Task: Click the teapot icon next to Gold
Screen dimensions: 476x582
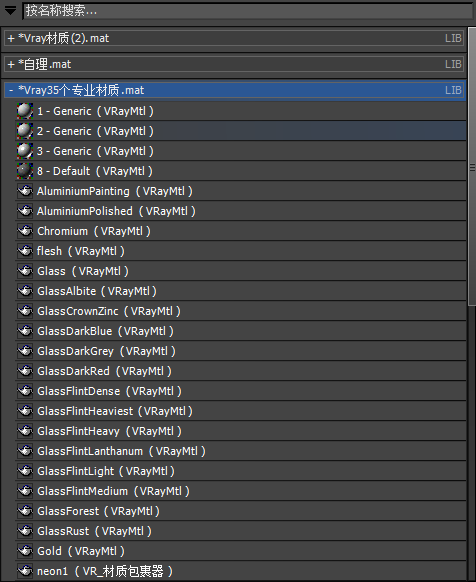Action: [x=25, y=552]
